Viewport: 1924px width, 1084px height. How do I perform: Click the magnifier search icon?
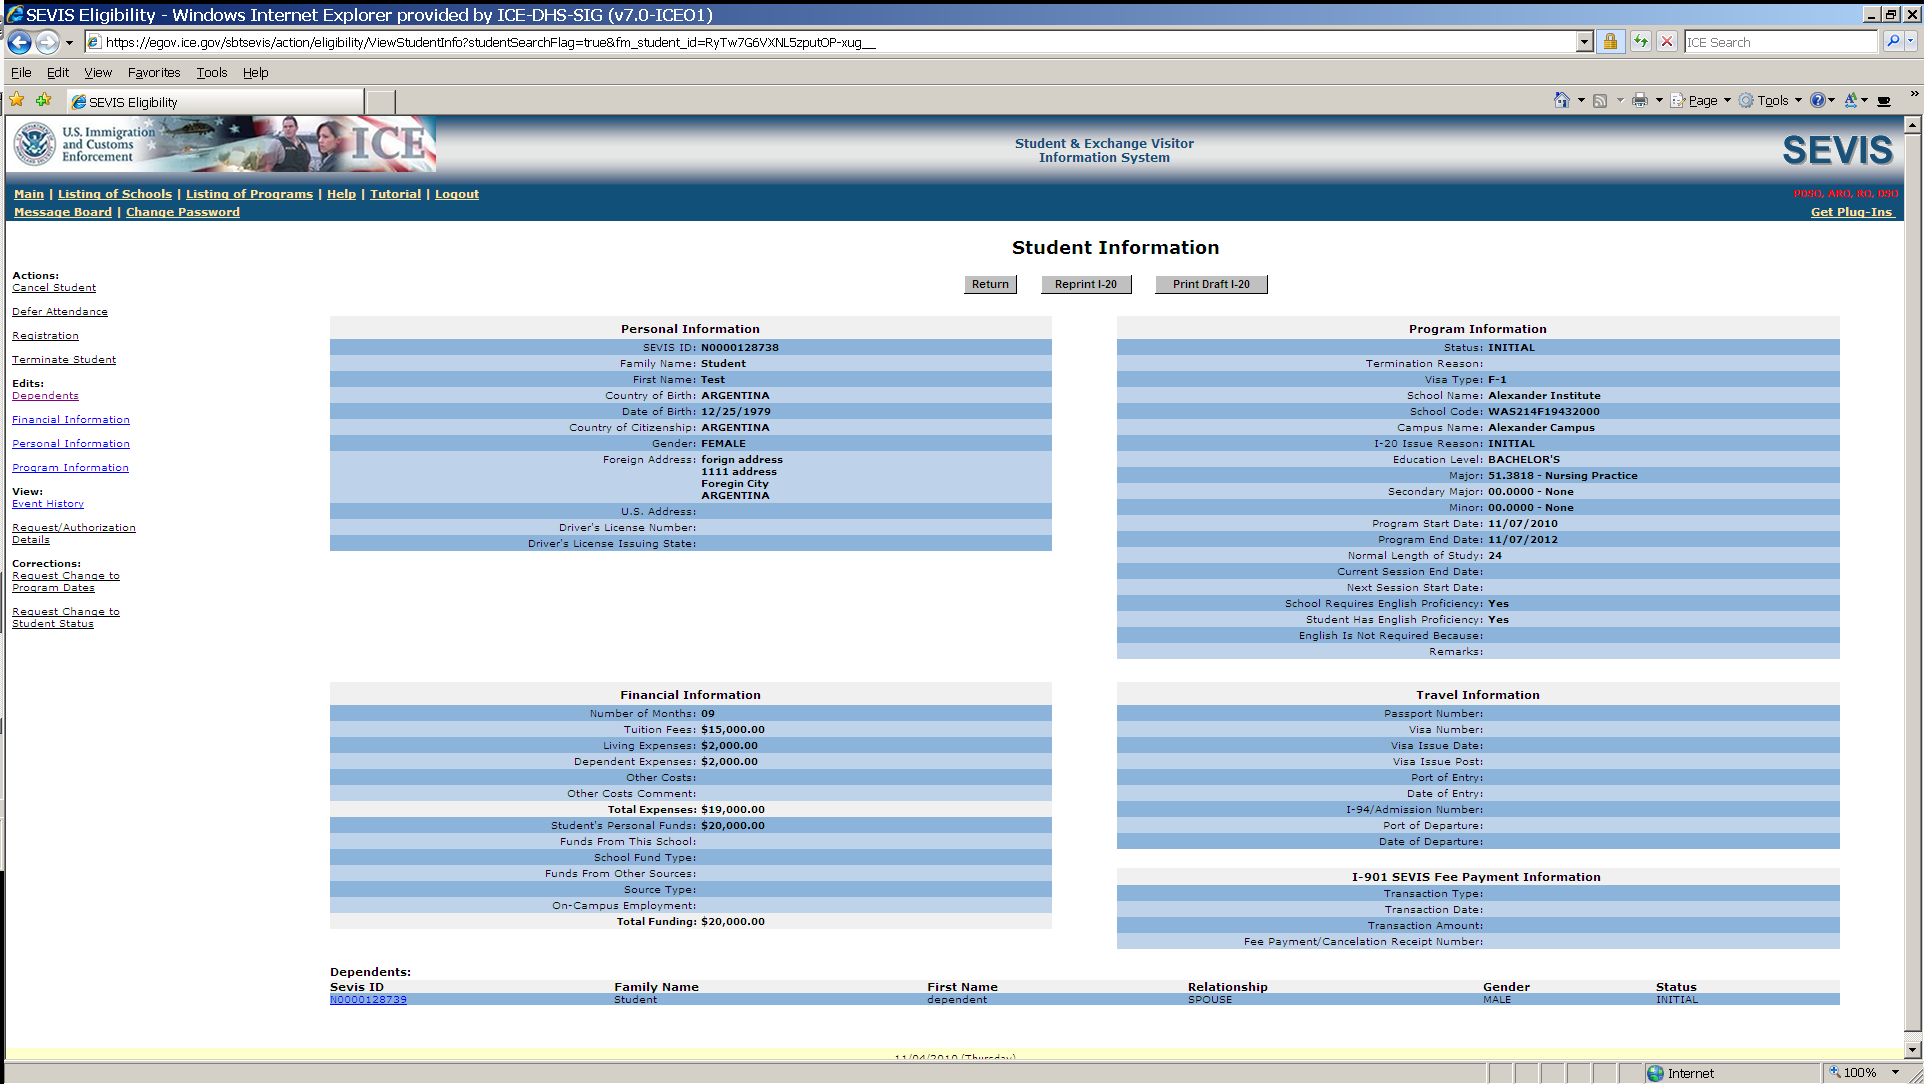tap(1892, 42)
